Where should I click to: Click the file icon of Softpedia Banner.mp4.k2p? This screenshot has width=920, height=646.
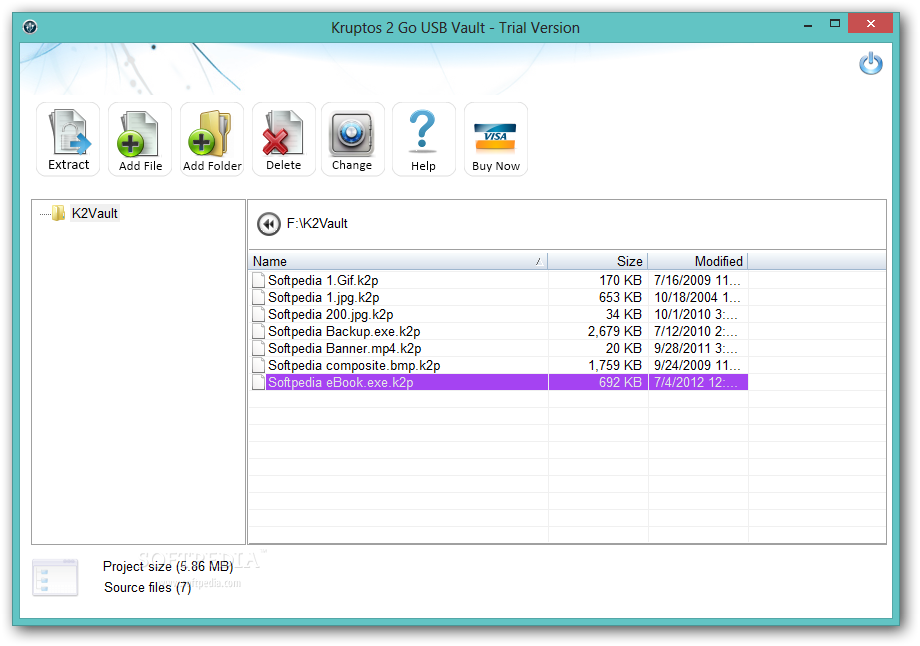tap(258, 348)
